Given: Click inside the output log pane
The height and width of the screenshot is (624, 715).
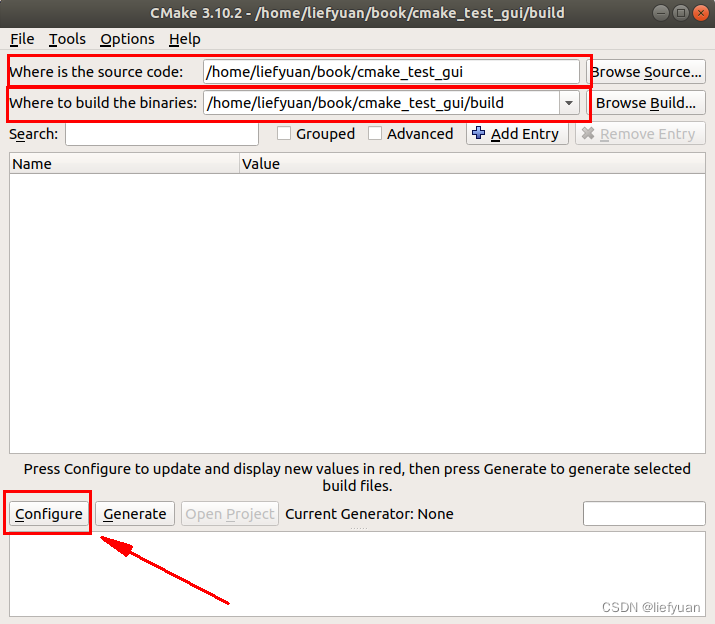Looking at the screenshot, I should tap(357, 574).
